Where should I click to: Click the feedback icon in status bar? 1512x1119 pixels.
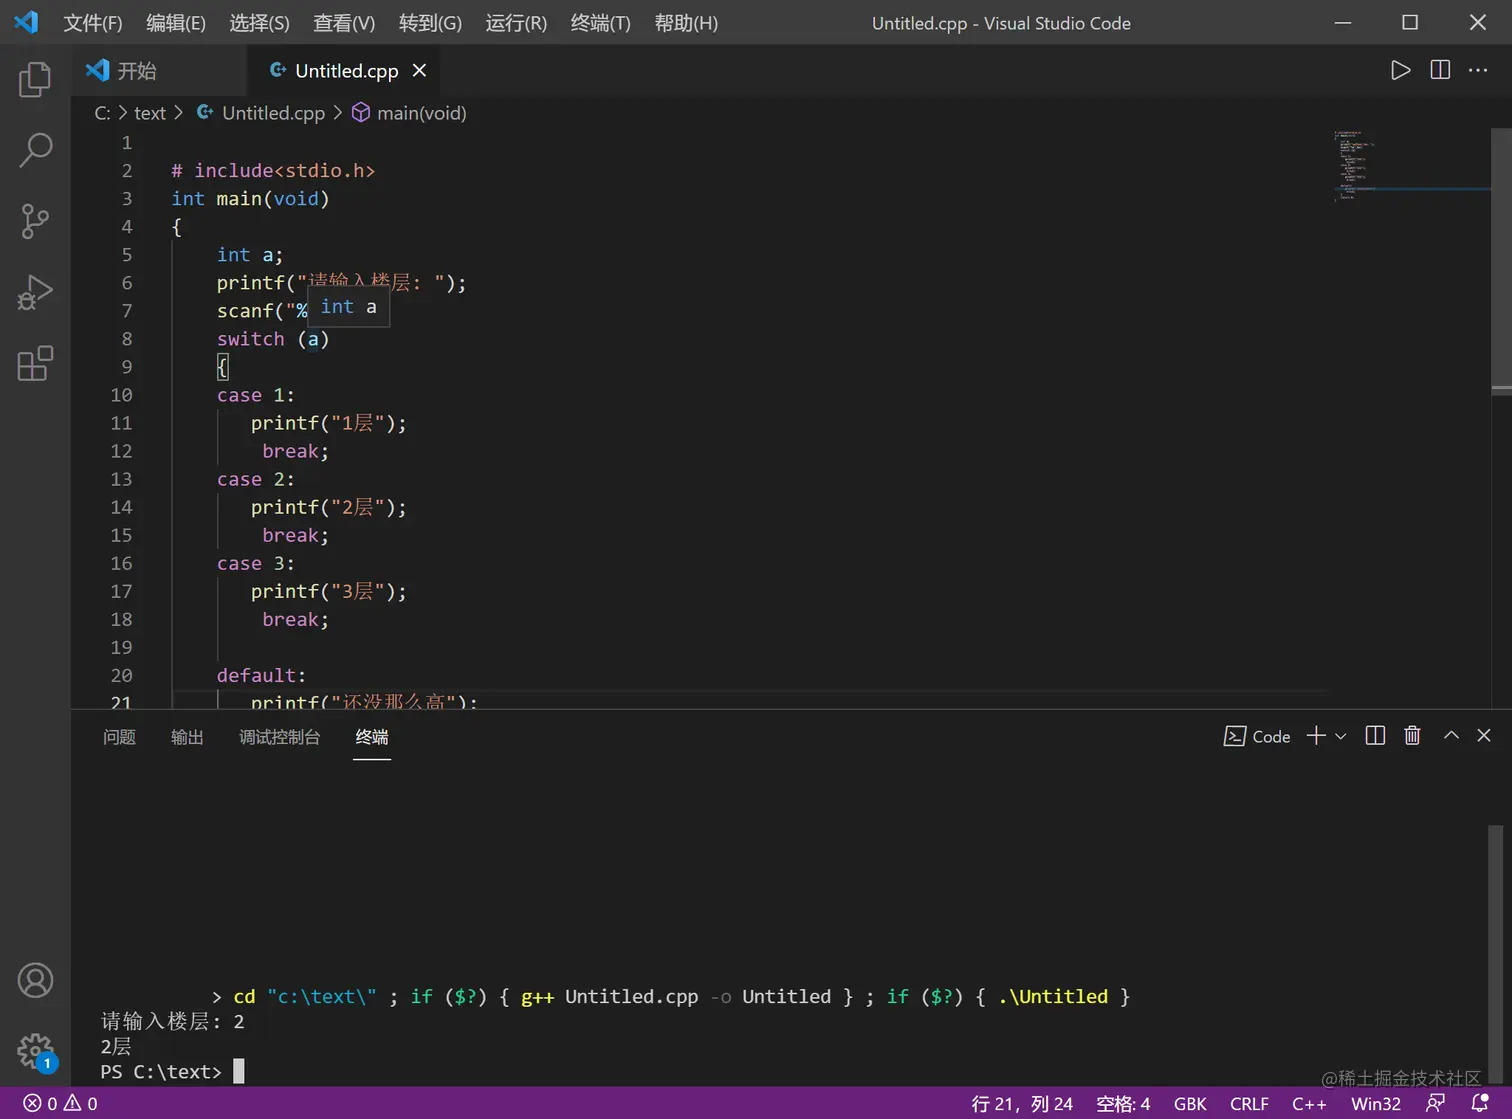tap(1435, 1103)
